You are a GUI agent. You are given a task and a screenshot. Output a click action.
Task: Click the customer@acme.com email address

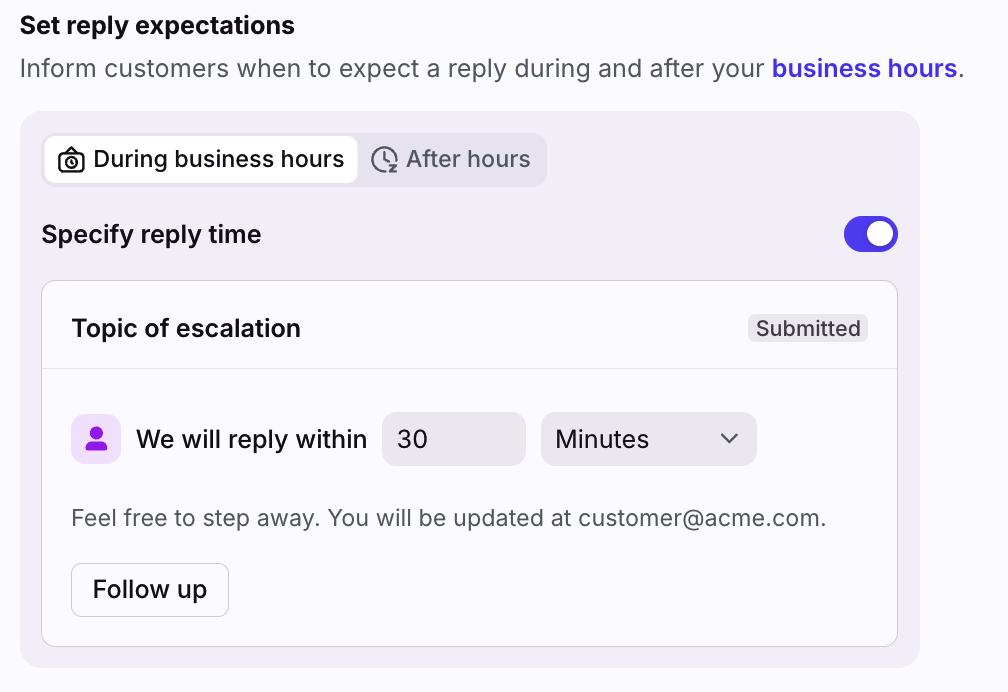699,518
